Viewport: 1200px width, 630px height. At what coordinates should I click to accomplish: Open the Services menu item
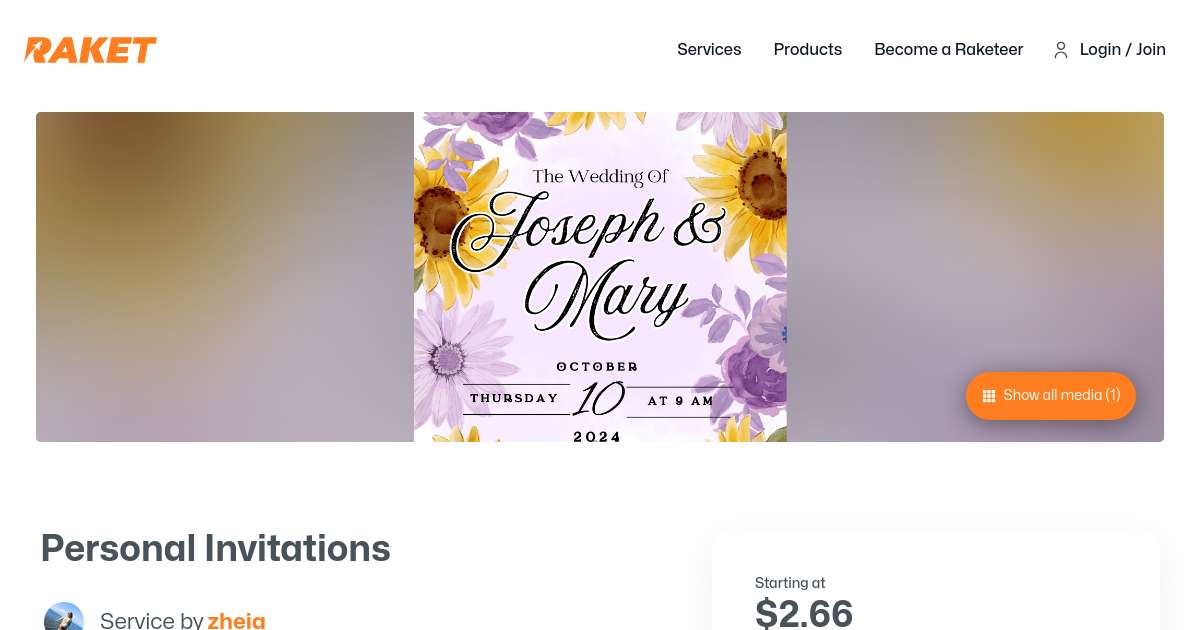tap(709, 50)
